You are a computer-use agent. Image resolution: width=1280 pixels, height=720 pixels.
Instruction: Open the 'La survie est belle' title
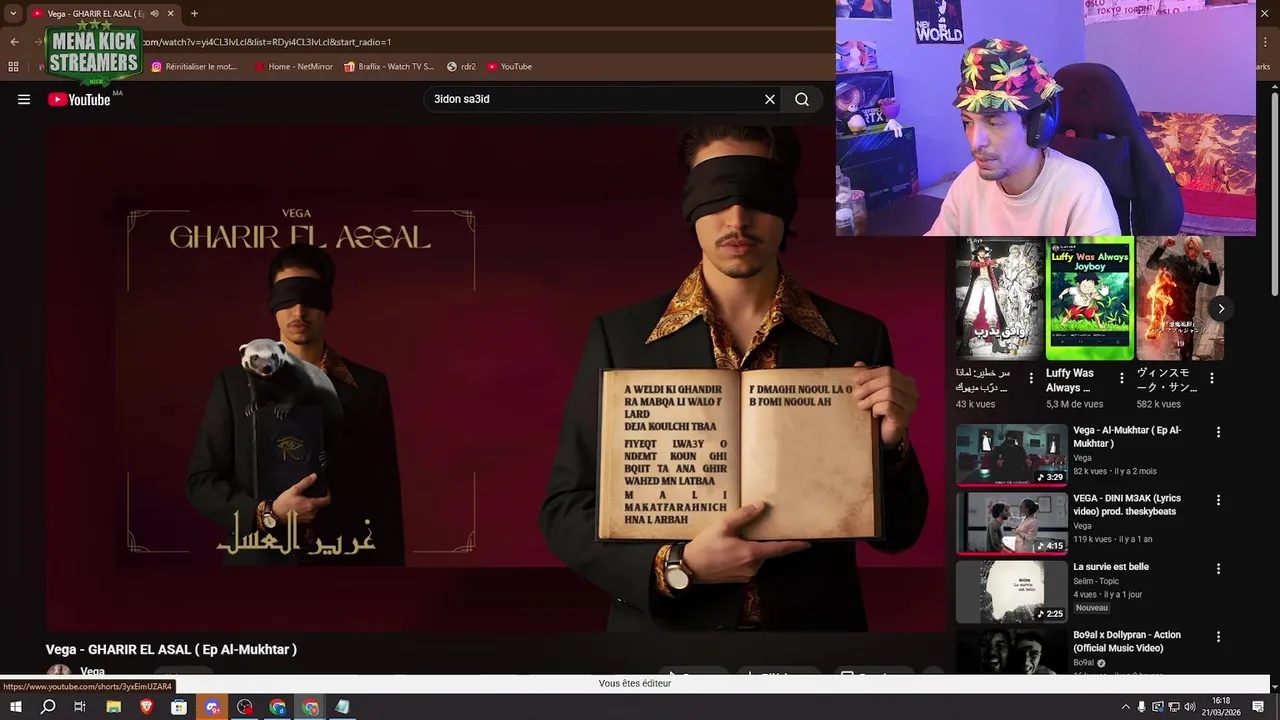[1111, 567]
